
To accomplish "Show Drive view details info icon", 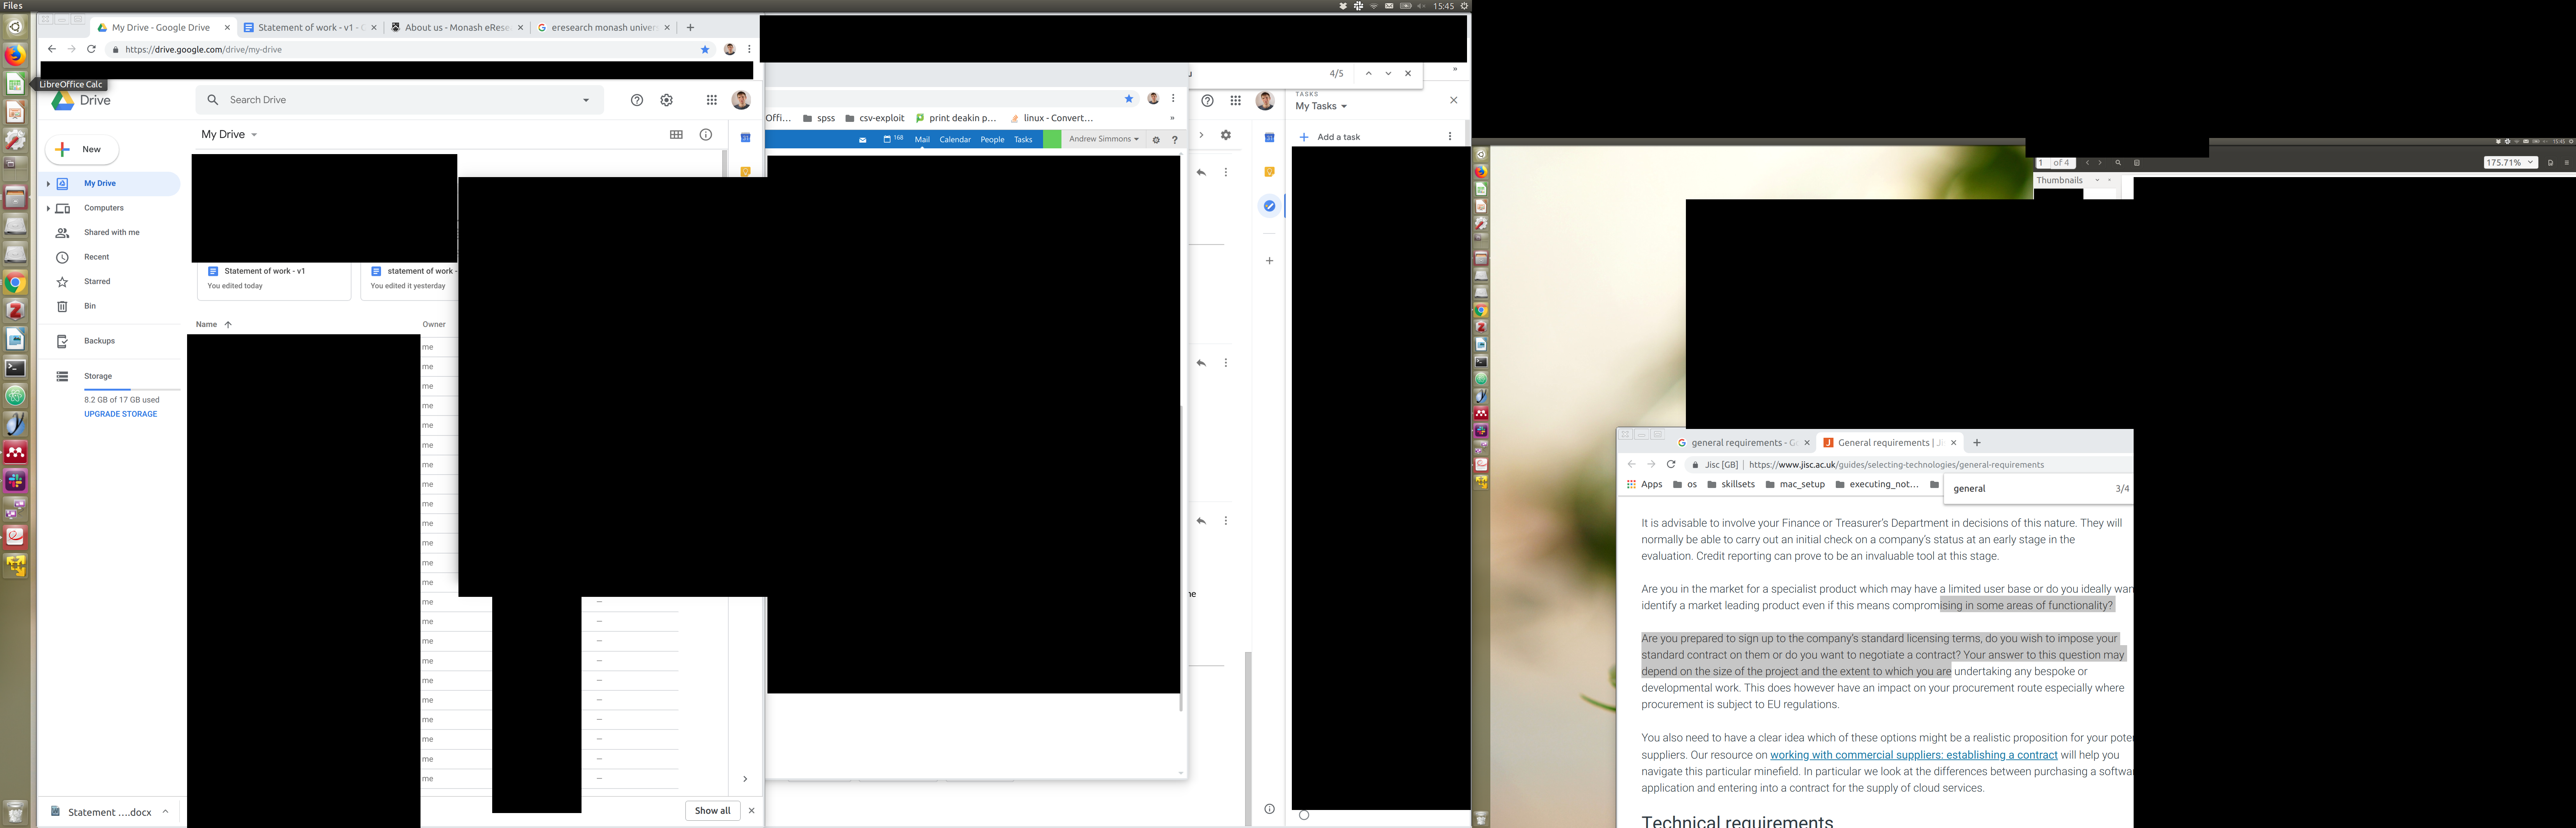I will tap(706, 135).
